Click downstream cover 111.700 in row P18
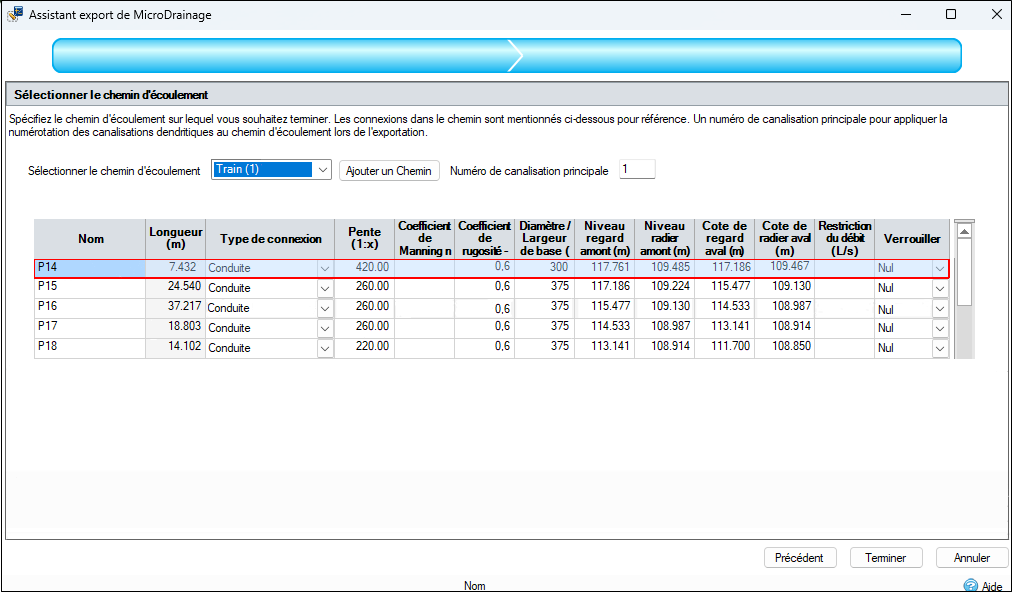Screen dimensions: 1012x592 (x=725, y=348)
